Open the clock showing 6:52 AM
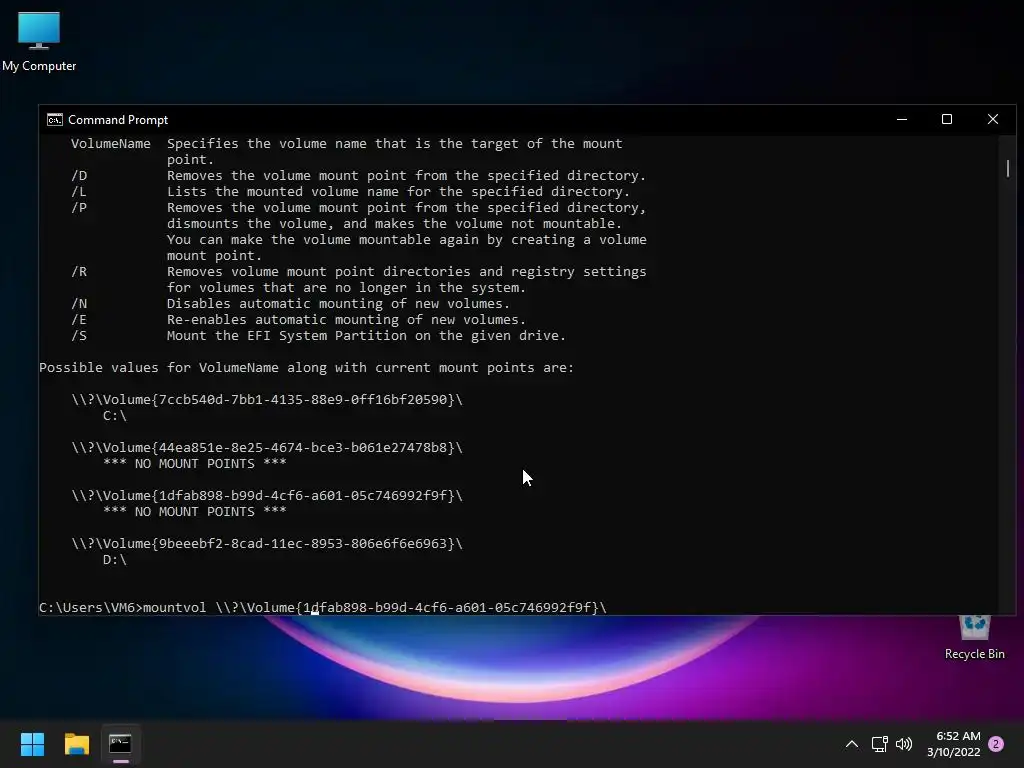The image size is (1024, 768). pos(958,736)
